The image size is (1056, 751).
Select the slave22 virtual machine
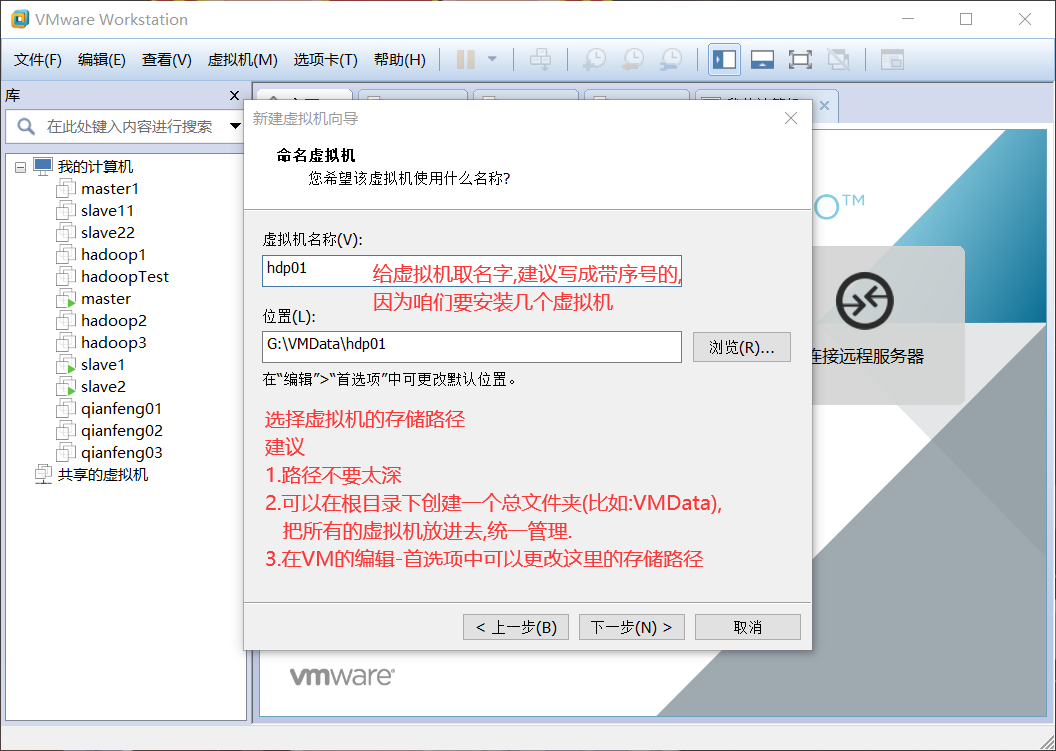[x=108, y=233]
